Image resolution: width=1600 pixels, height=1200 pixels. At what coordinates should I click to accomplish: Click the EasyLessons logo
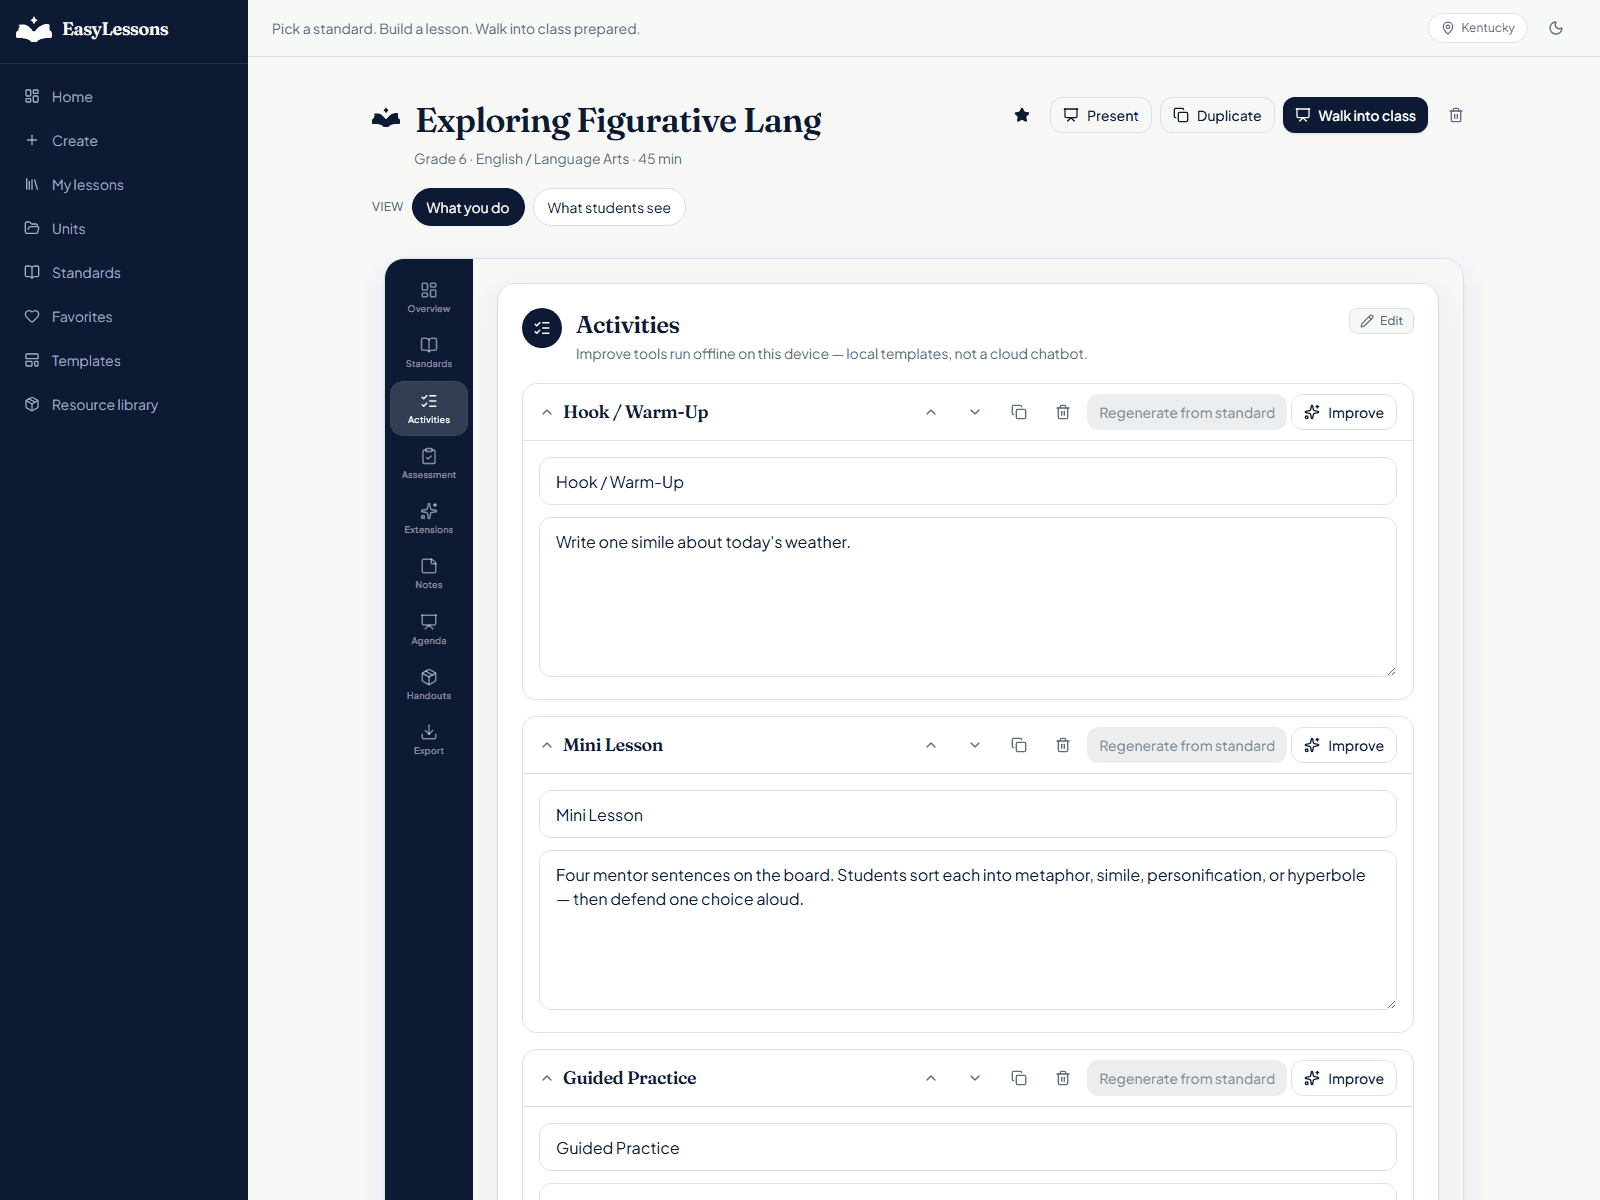[x=92, y=29]
